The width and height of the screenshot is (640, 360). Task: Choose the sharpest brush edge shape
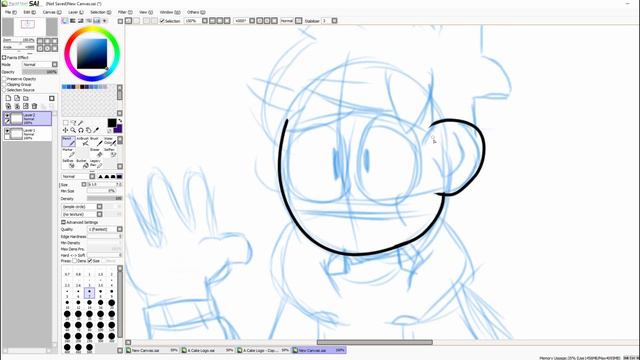[100, 176]
